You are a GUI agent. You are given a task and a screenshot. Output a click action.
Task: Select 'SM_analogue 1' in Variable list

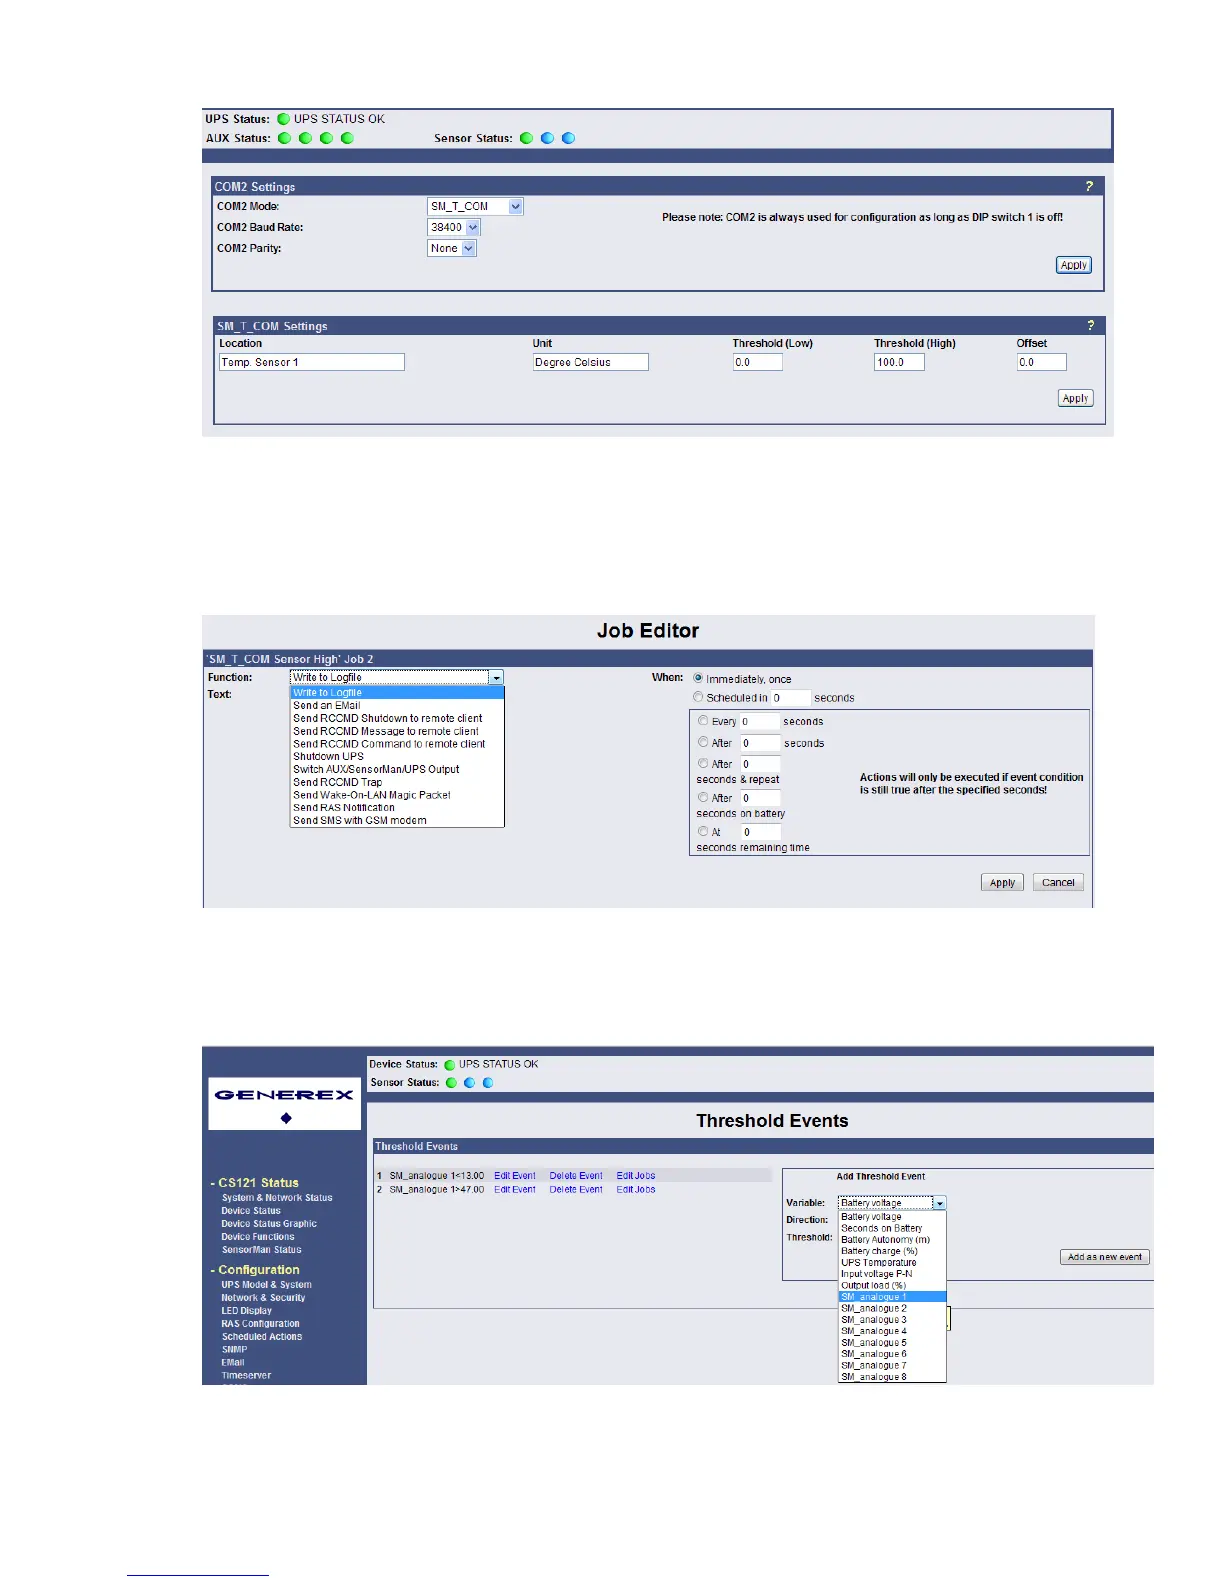pyautogui.click(x=892, y=1297)
